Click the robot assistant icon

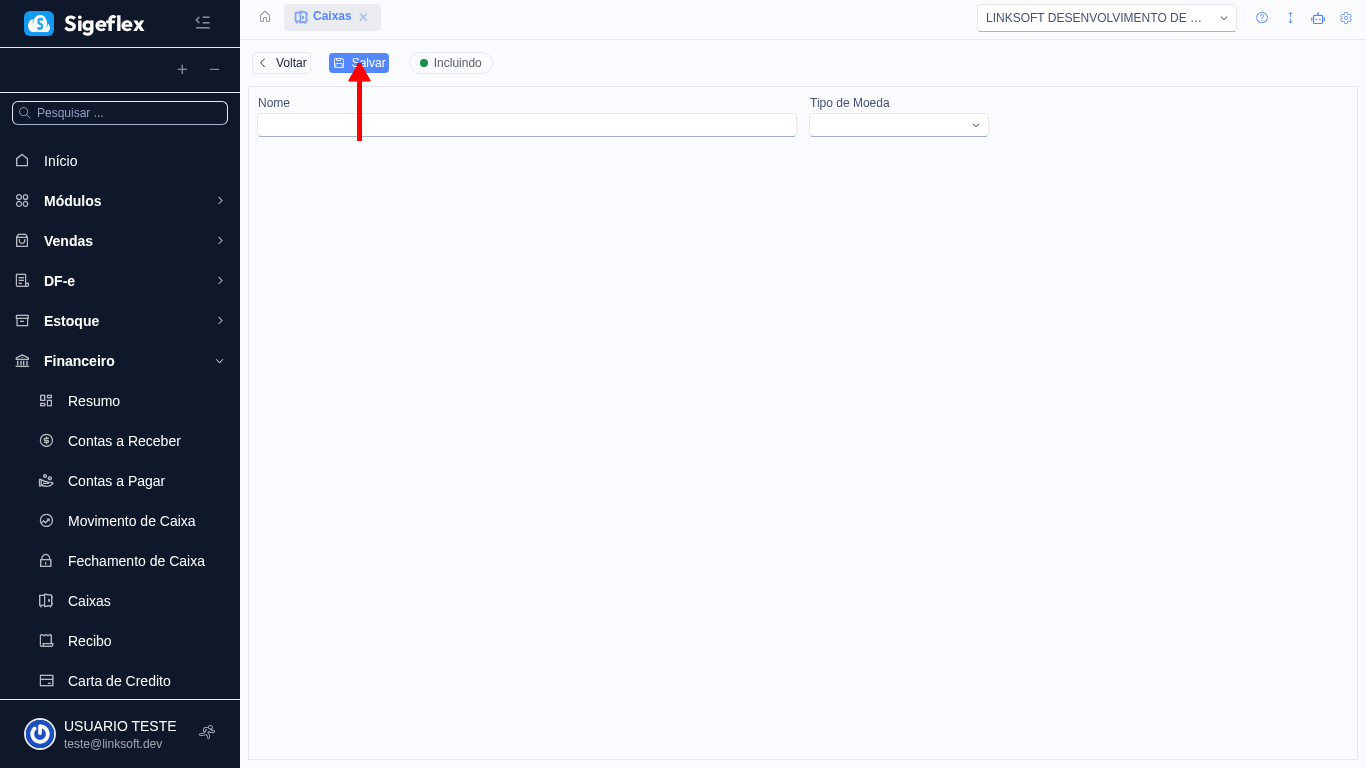[1318, 18]
